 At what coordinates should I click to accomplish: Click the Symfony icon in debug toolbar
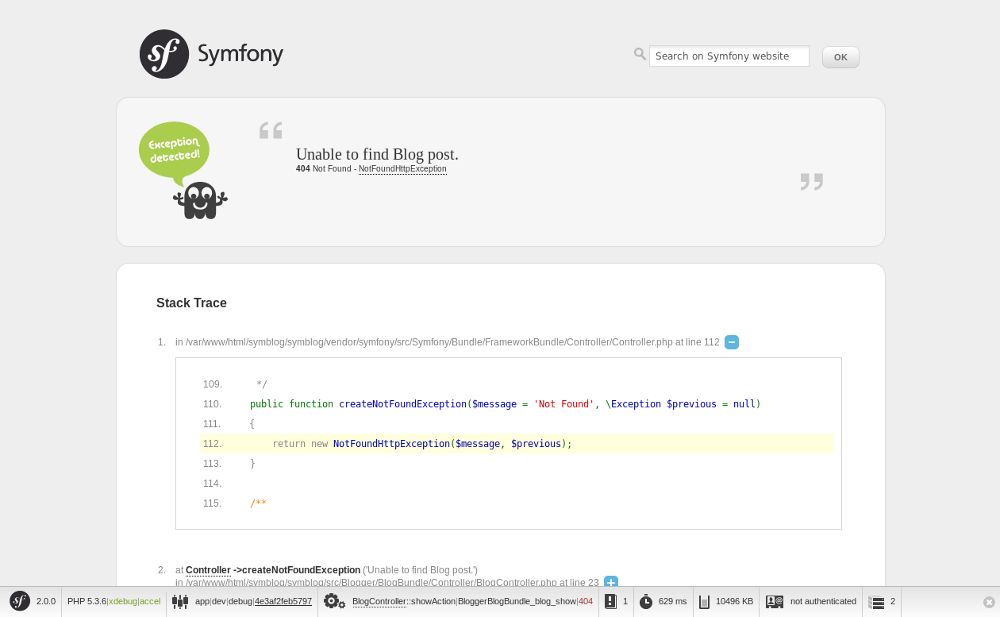click(x=20, y=601)
